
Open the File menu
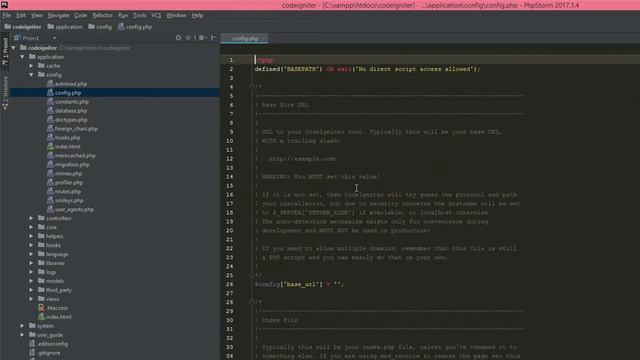pos(7,15)
